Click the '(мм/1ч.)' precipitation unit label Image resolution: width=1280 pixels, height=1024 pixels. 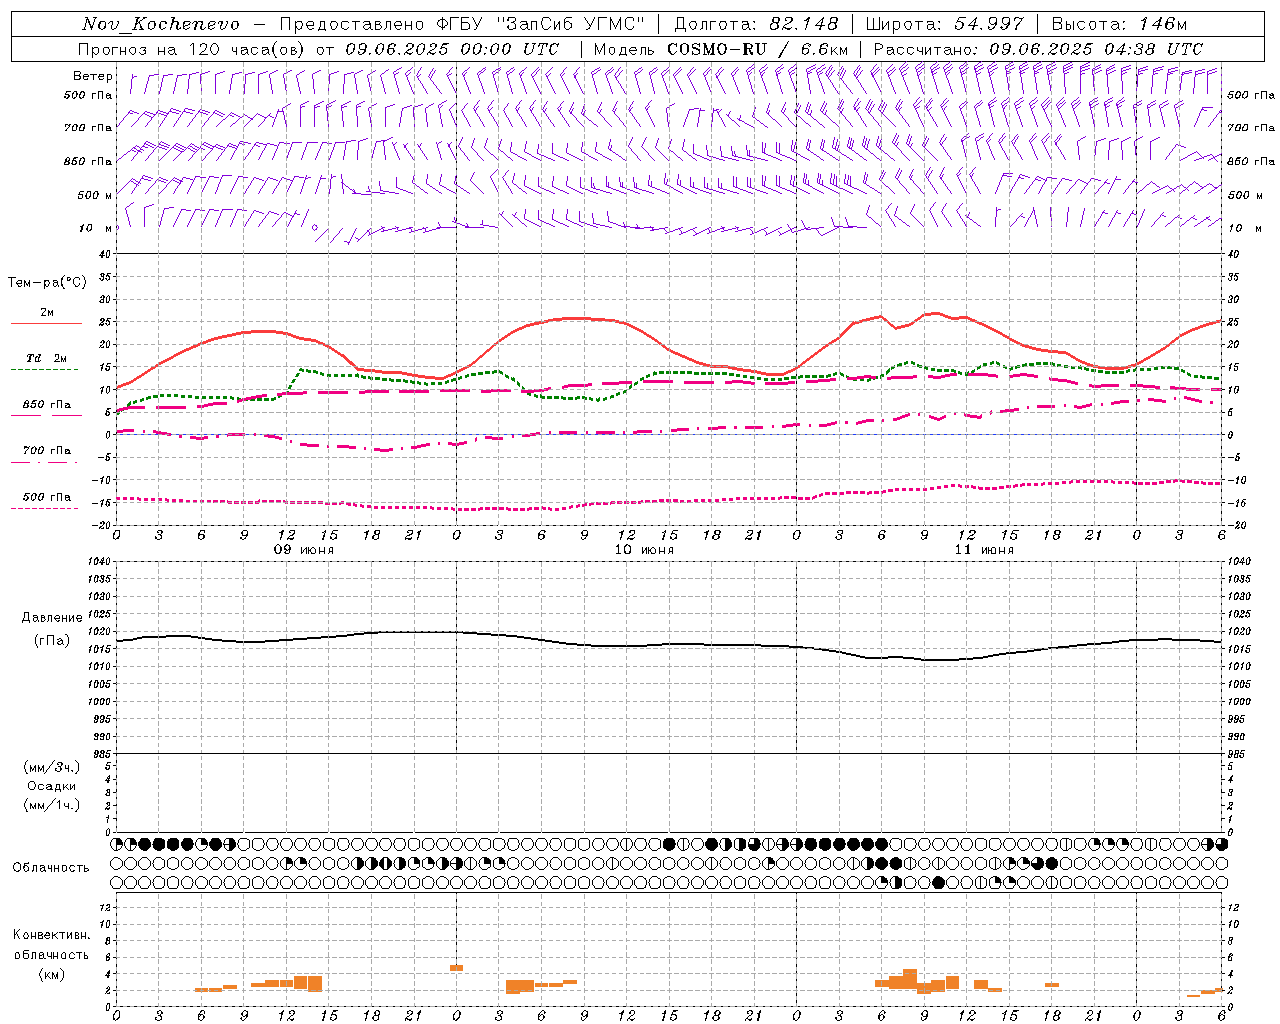(x=52, y=805)
